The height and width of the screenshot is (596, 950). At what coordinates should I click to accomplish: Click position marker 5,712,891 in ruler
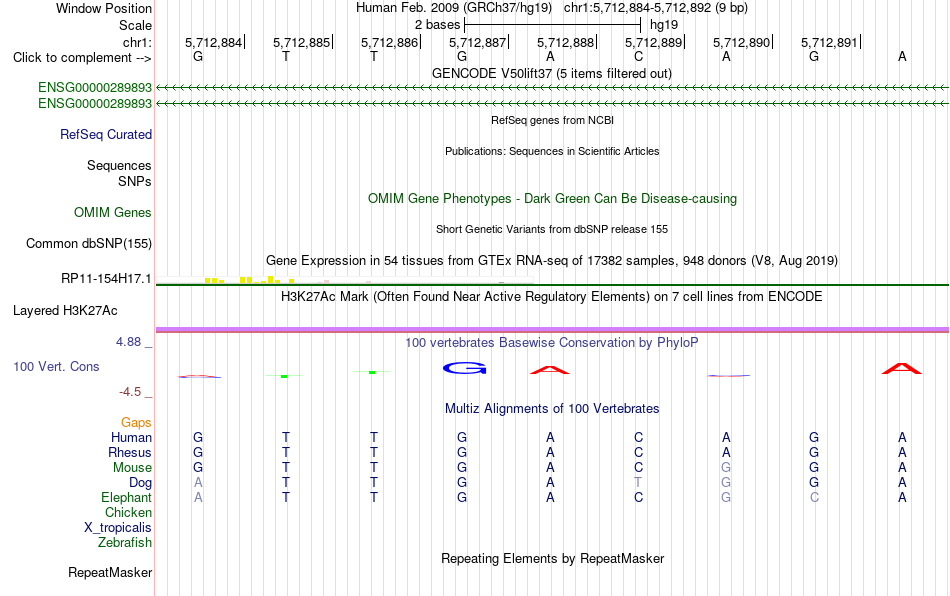(x=829, y=42)
